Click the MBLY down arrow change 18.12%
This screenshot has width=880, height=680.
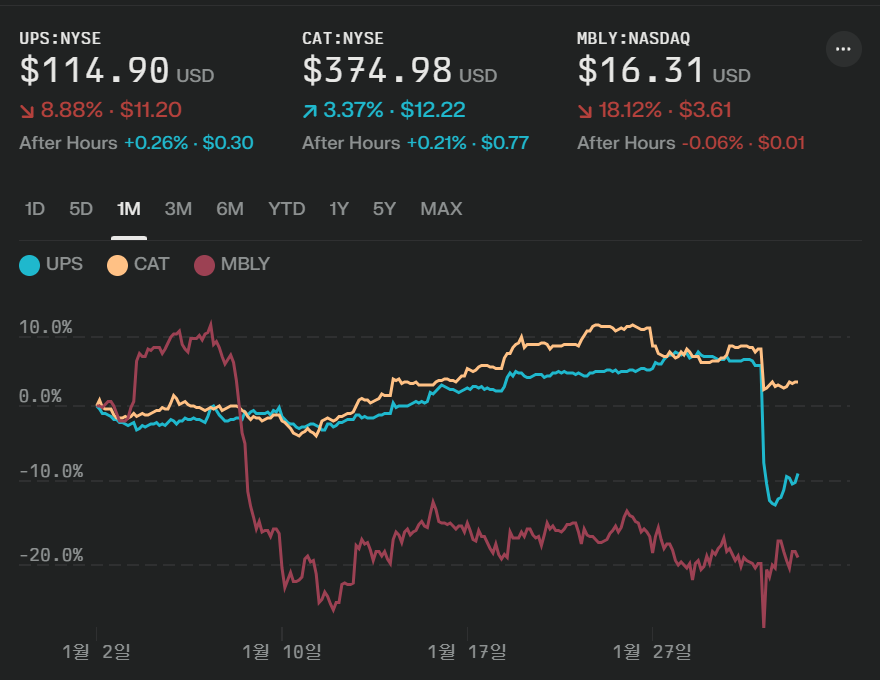point(620,110)
